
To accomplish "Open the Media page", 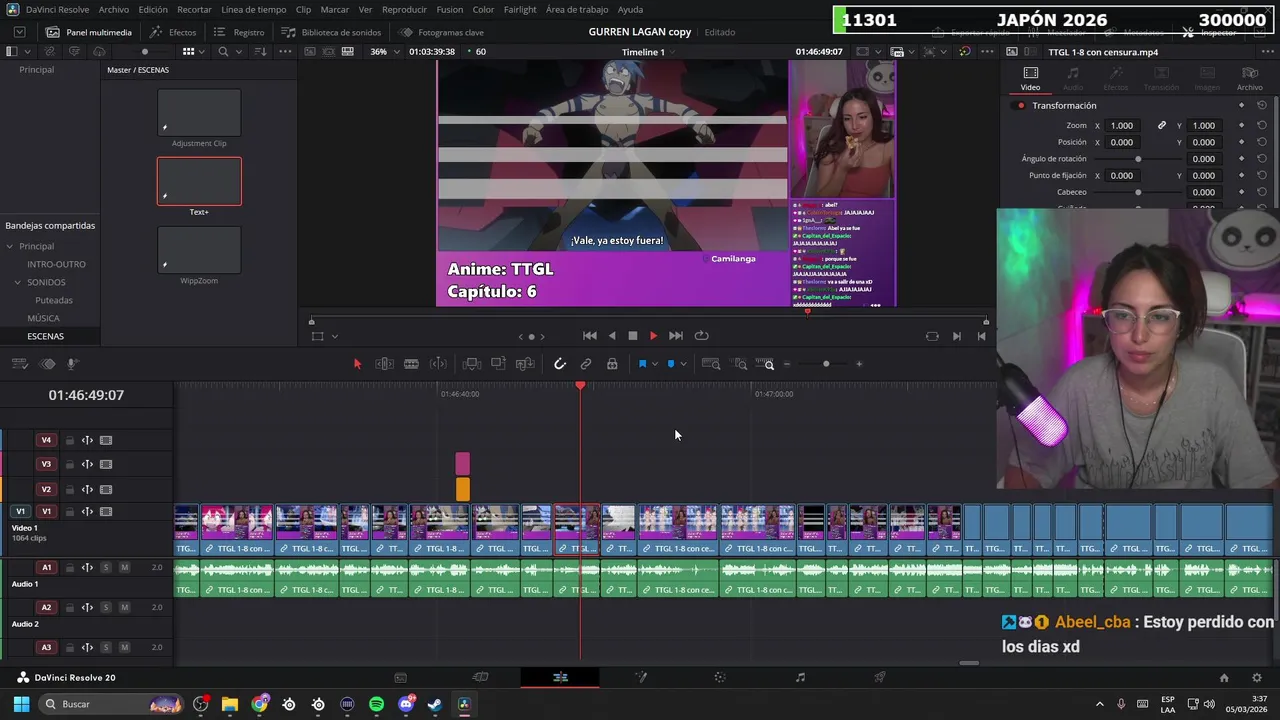I will coord(401,677).
